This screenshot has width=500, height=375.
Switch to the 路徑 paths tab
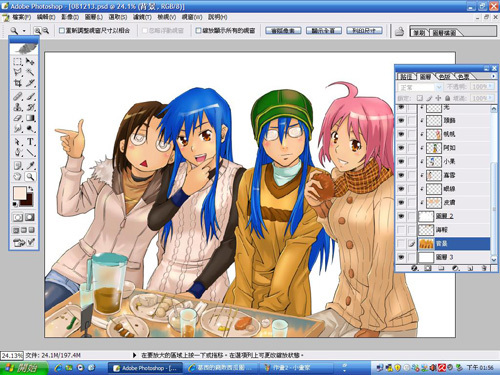(x=406, y=77)
